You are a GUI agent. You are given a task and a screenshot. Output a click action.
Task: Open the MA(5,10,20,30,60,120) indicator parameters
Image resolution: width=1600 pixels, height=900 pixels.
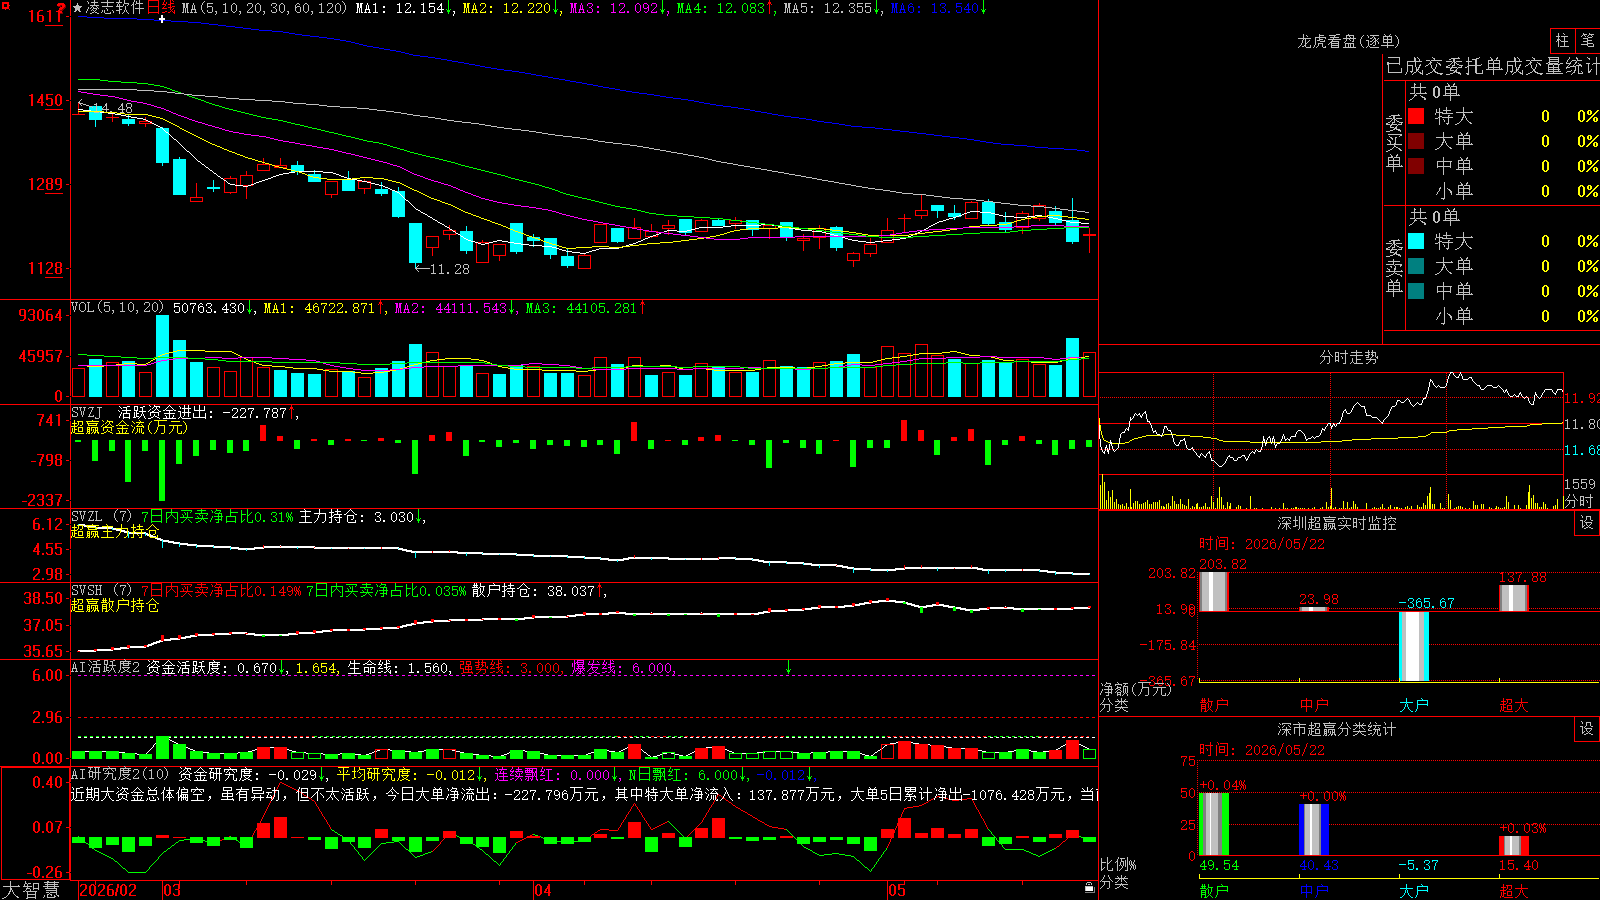(x=264, y=8)
